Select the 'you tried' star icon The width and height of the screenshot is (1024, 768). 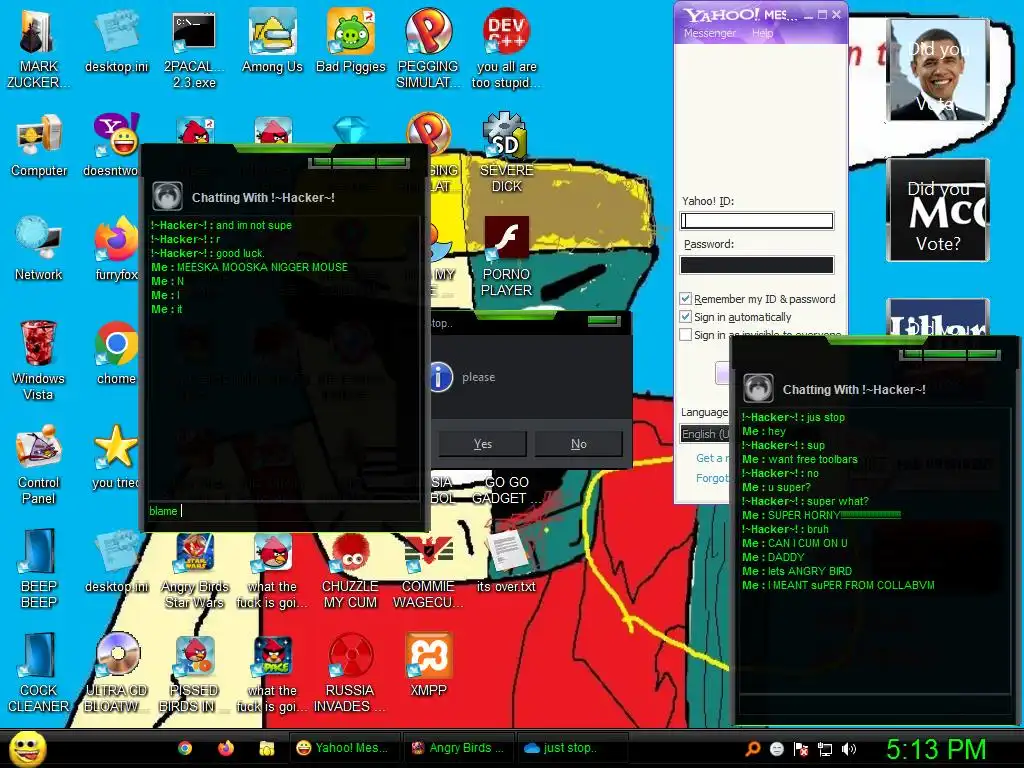tap(116, 456)
